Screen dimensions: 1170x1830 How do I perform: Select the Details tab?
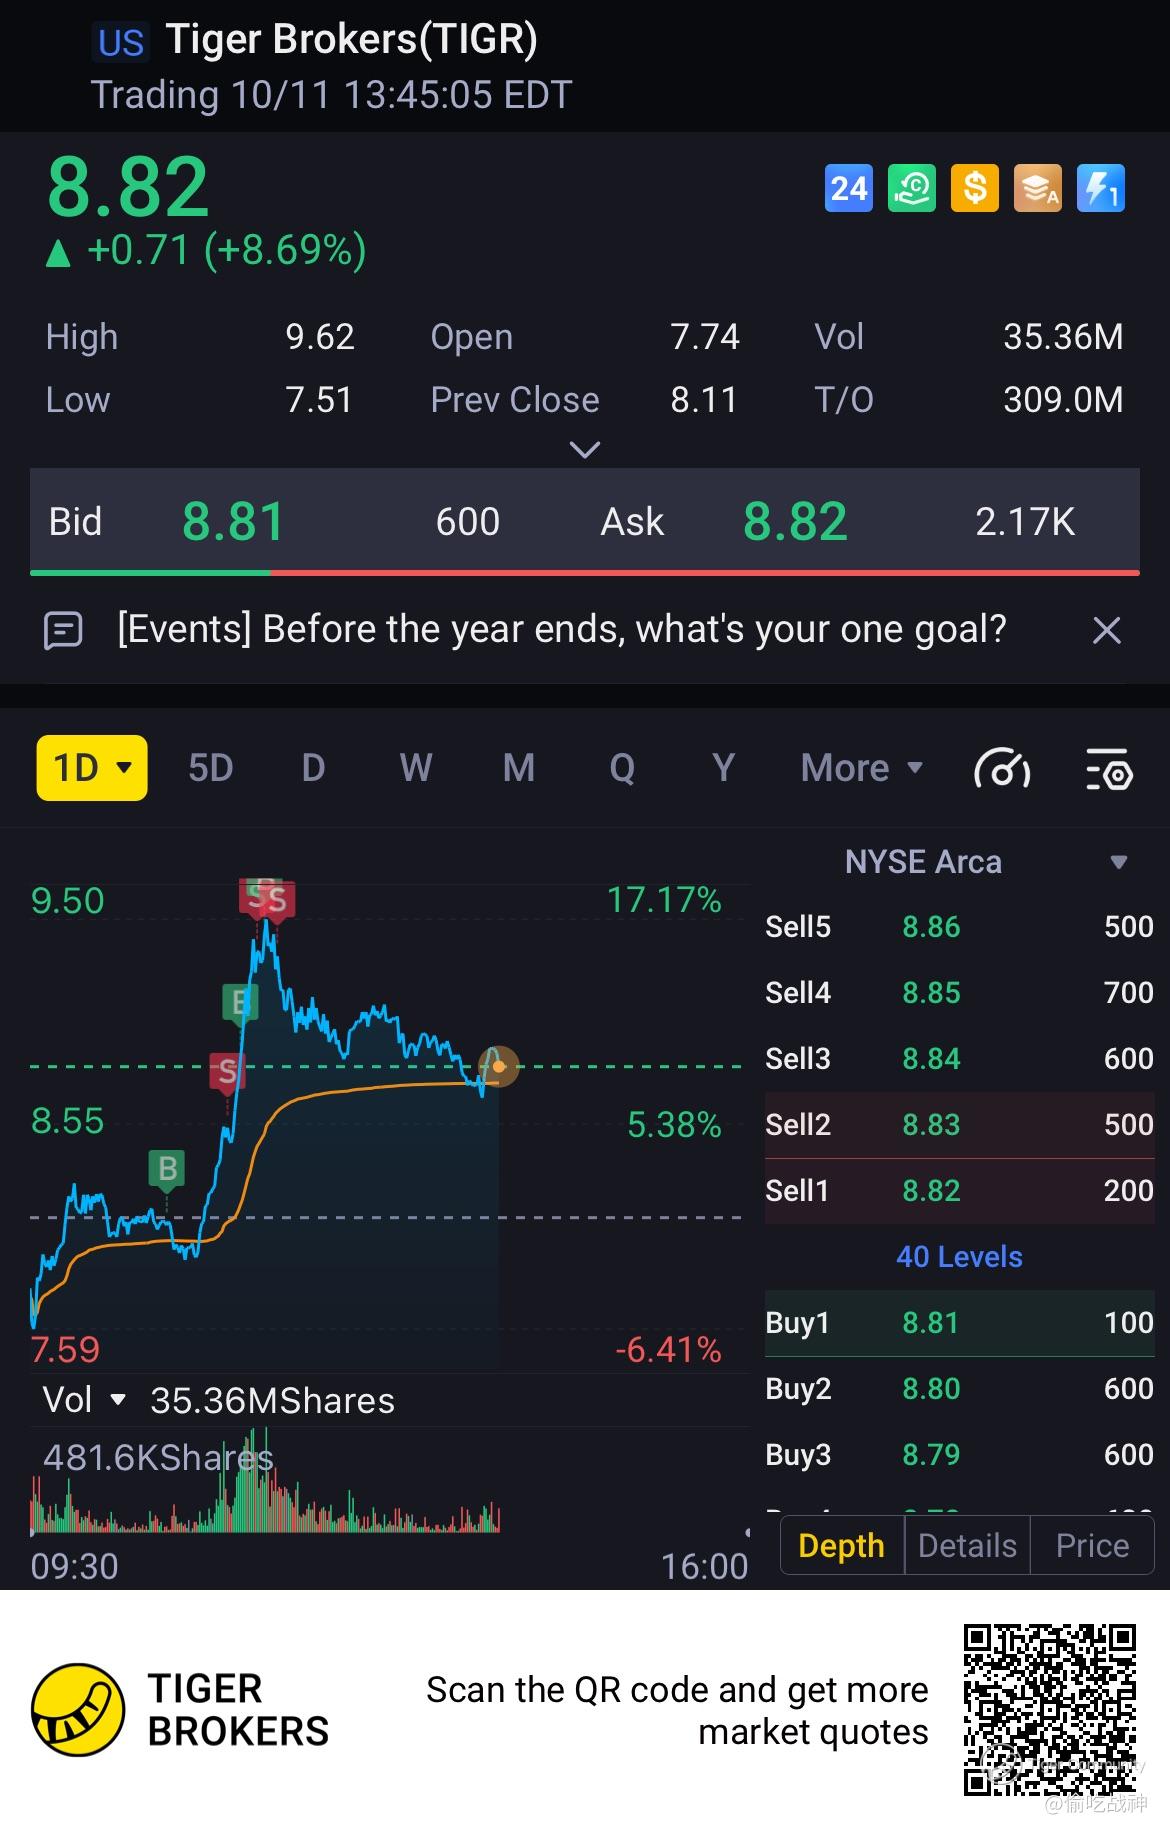[x=967, y=1546]
